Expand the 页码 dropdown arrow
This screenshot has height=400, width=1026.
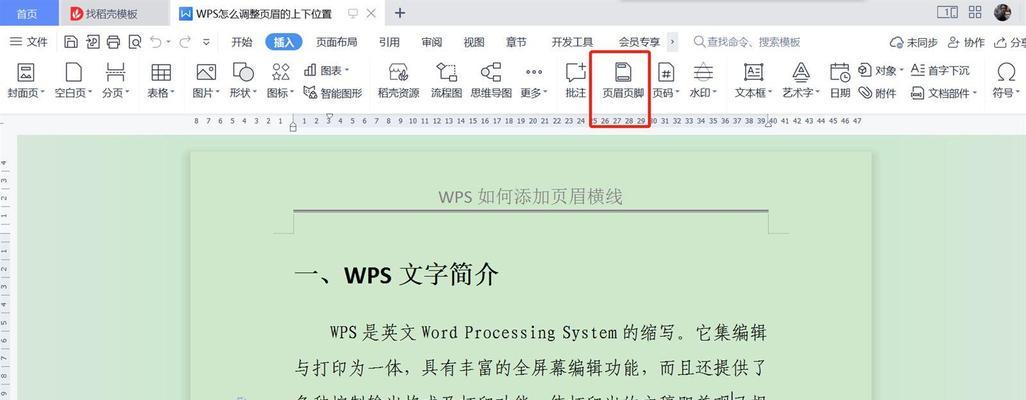coord(678,93)
